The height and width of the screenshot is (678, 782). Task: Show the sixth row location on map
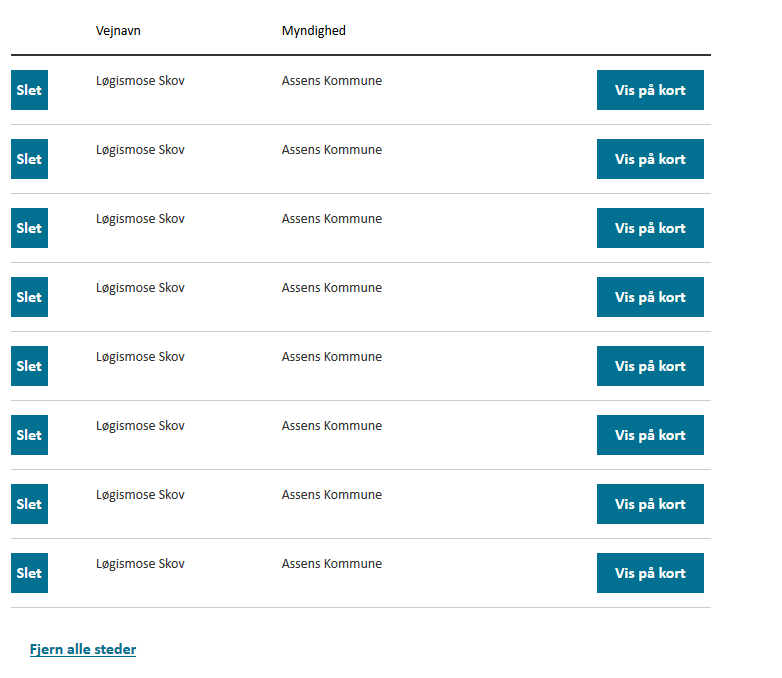click(x=650, y=435)
